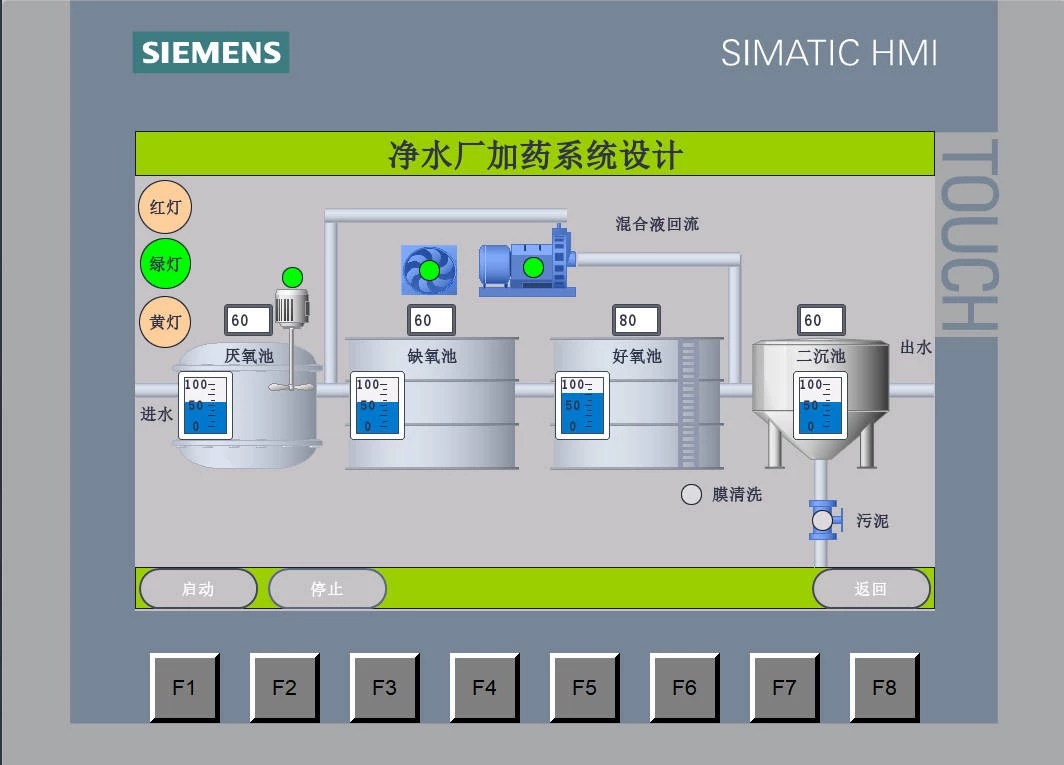
Task: Click the 出水 outlet label
Action: pos(916,348)
